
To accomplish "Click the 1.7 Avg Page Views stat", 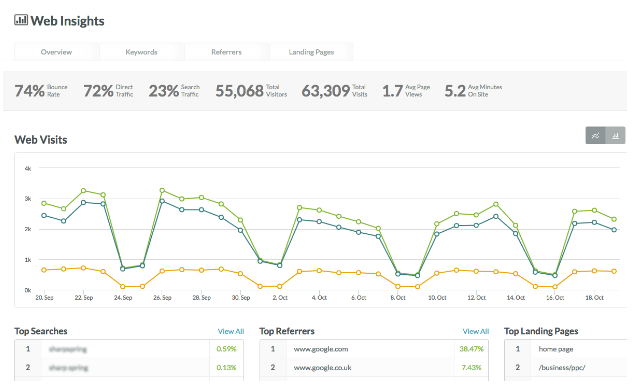I will click(406, 91).
